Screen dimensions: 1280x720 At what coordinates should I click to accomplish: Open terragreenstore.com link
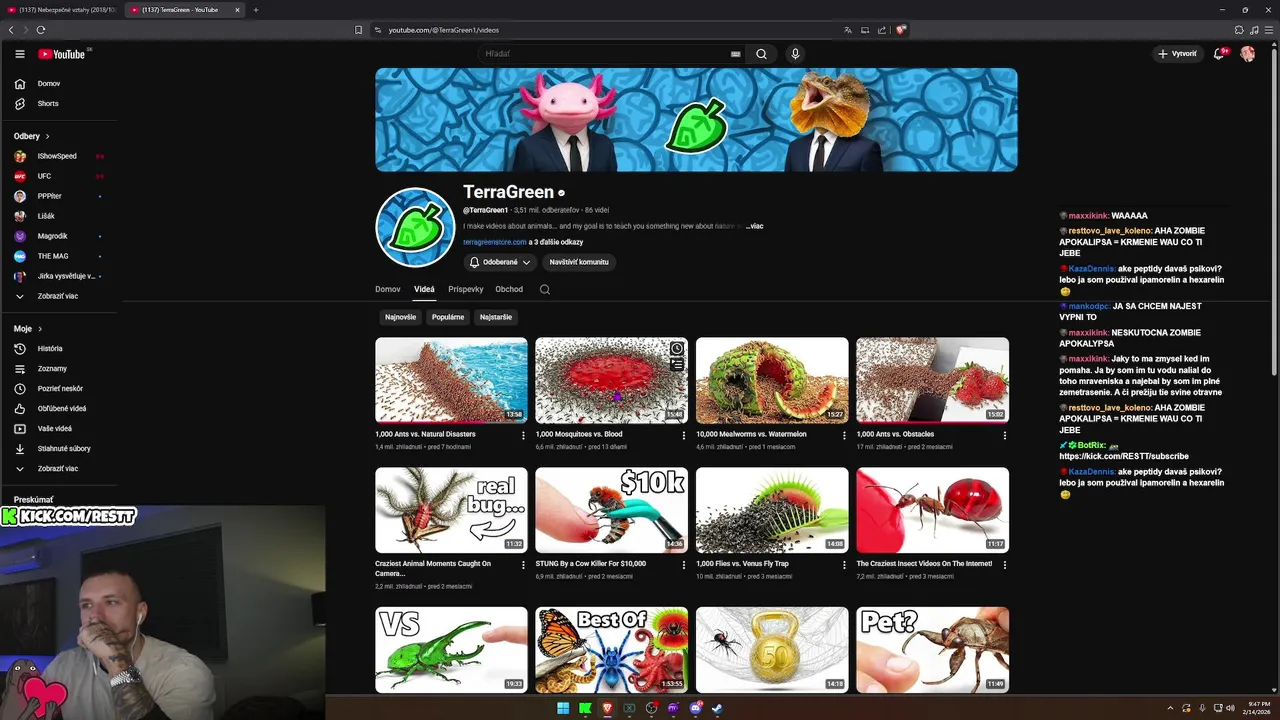click(494, 242)
